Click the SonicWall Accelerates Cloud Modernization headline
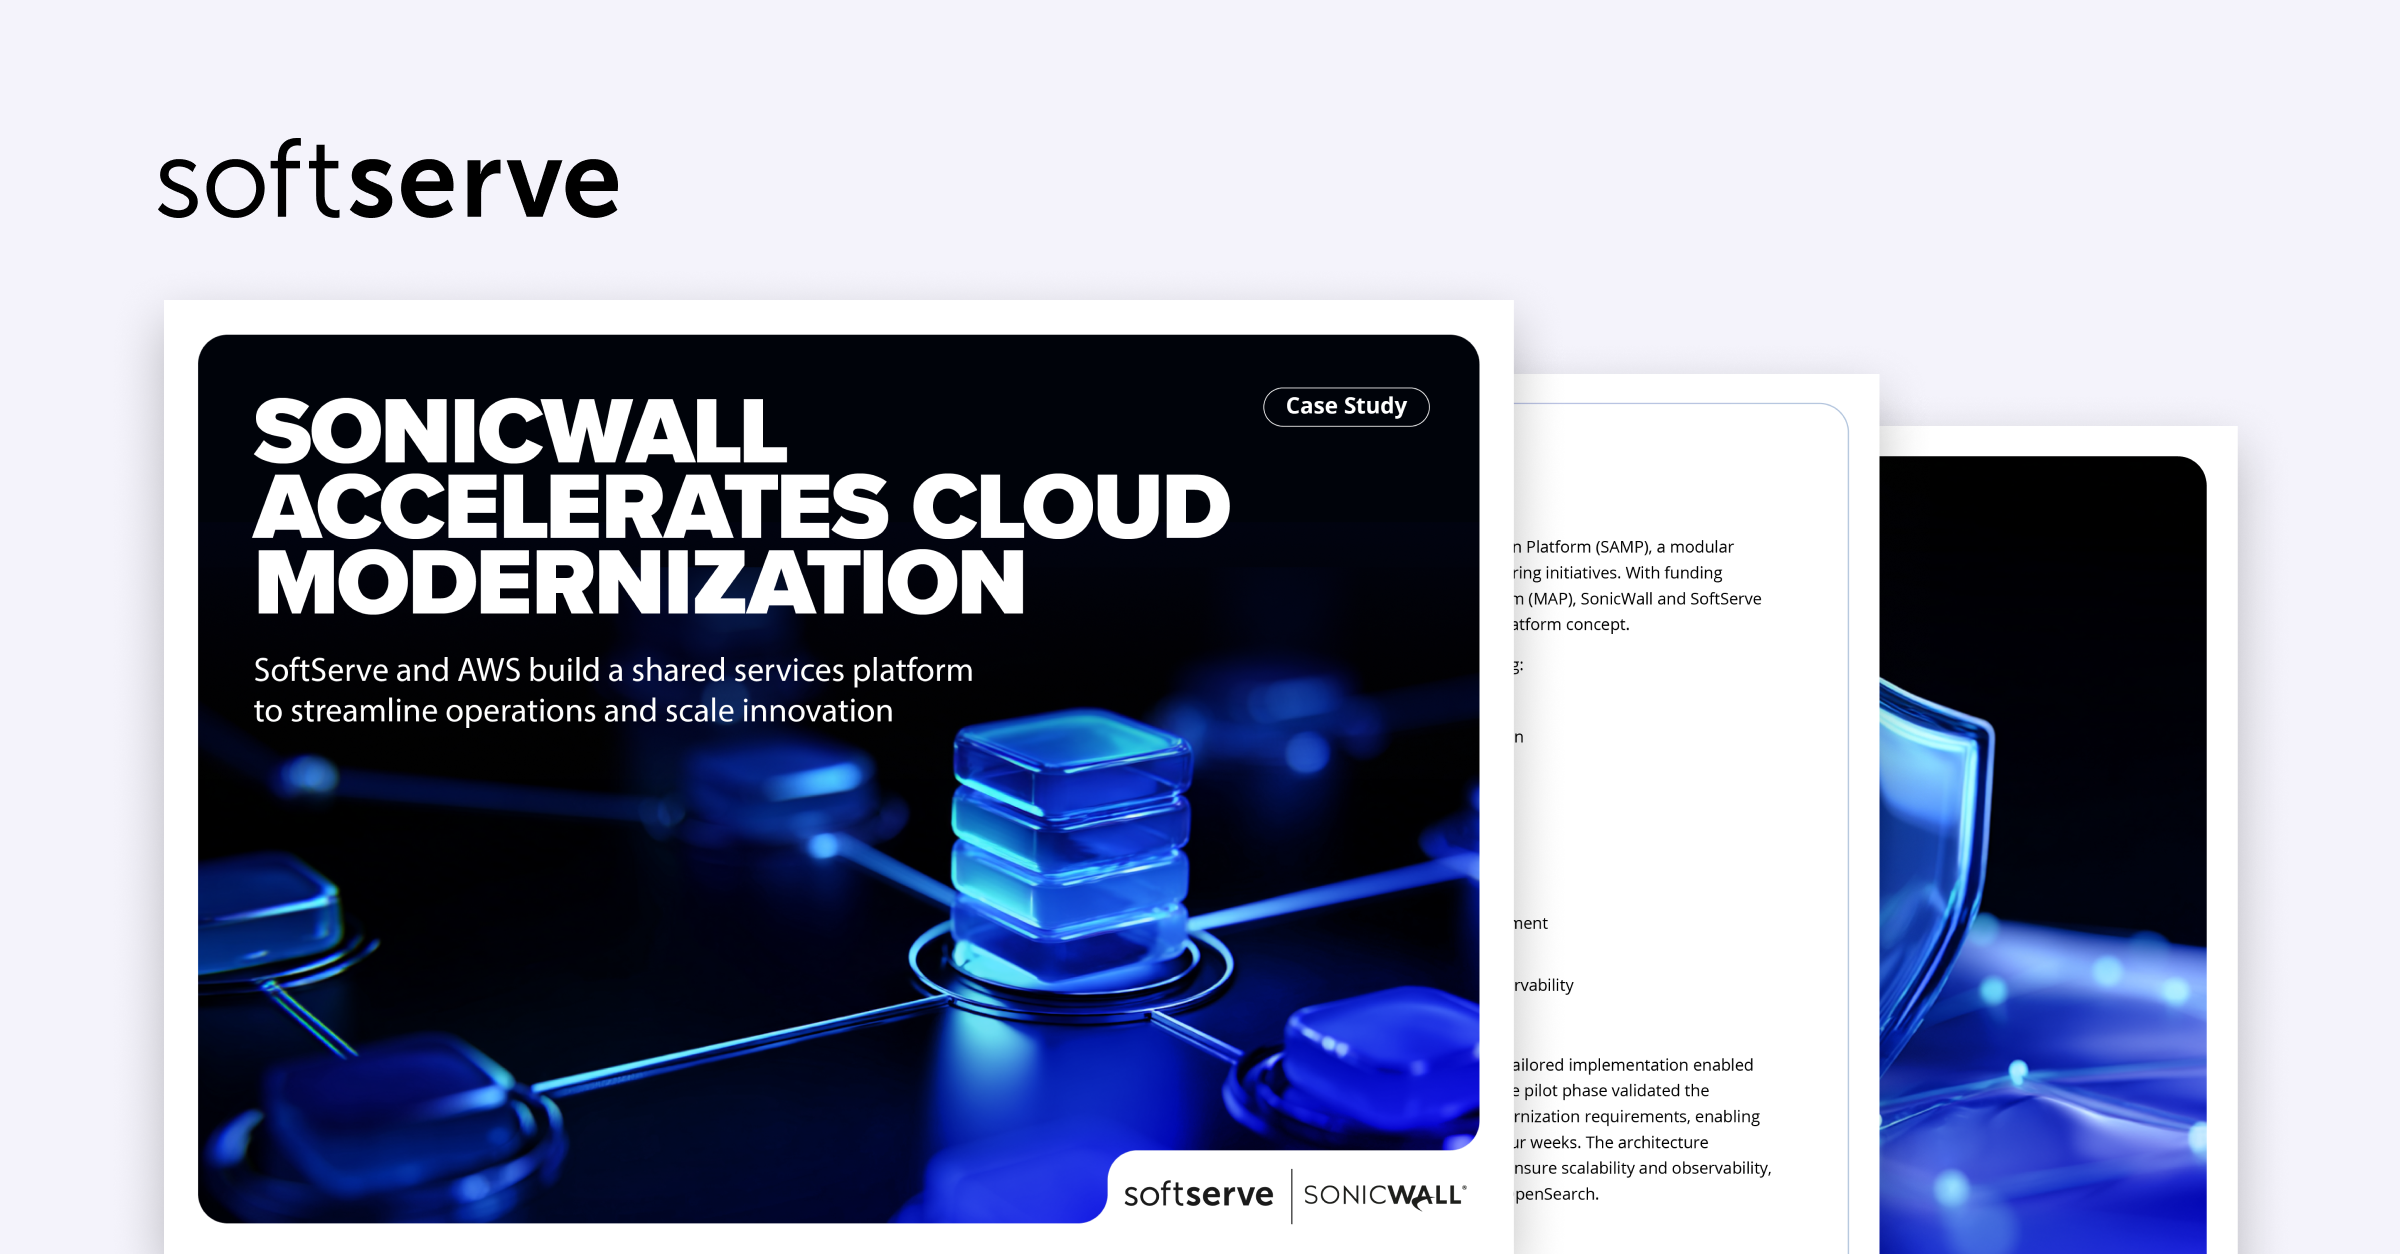Image resolution: width=2400 pixels, height=1254 pixels. point(741,506)
